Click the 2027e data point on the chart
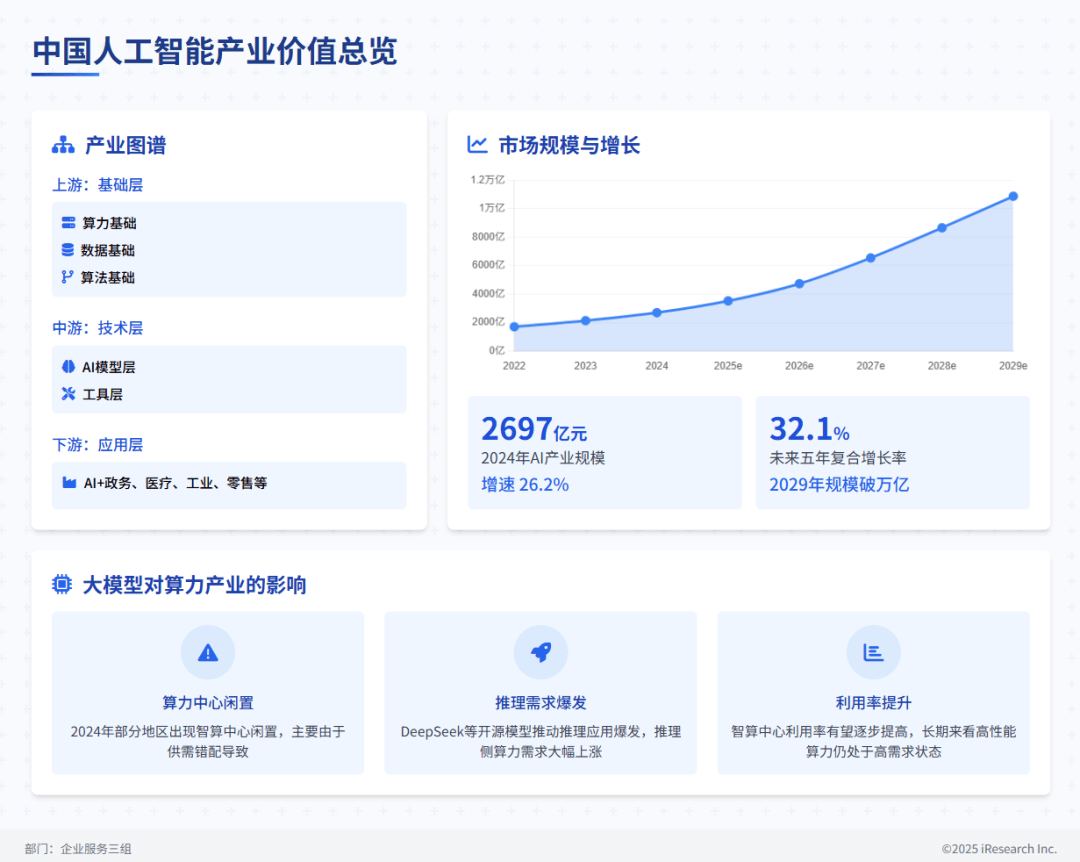Image resolution: width=1080 pixels, height=862 pixels. coord(870,258)
